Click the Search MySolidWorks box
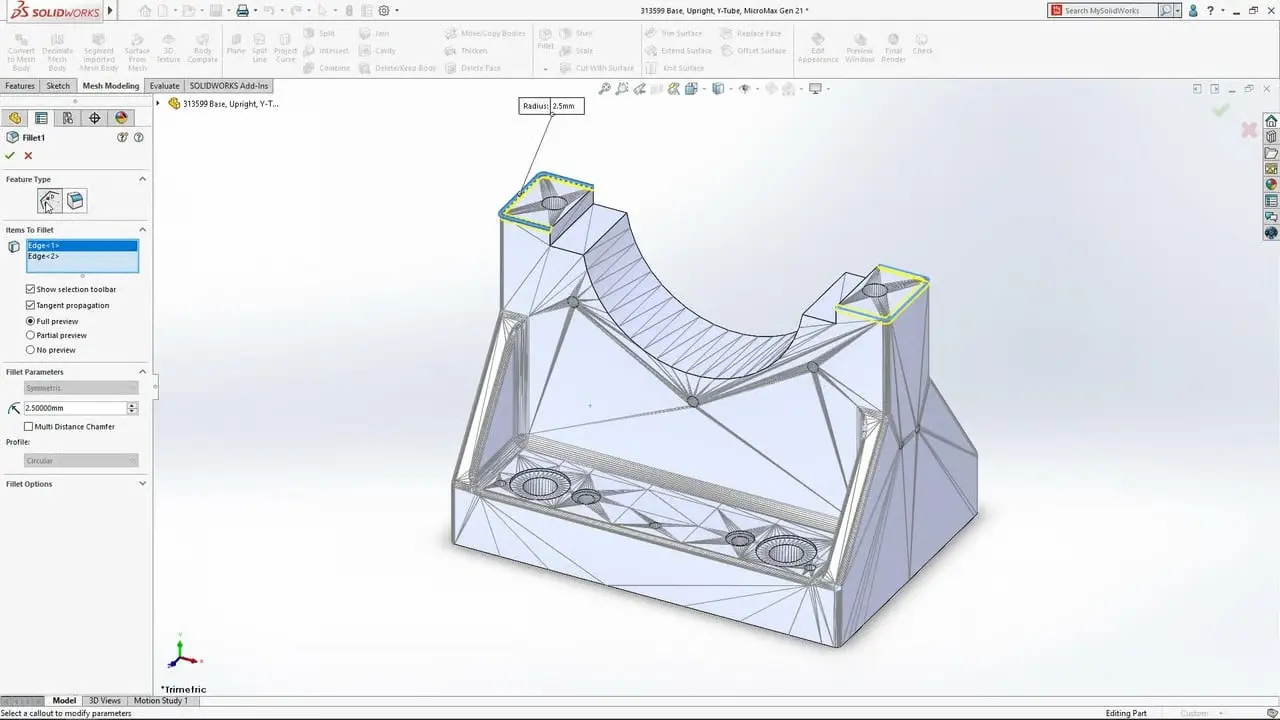This screenshot has width=1280, height=720. [x=1110, y=11]
